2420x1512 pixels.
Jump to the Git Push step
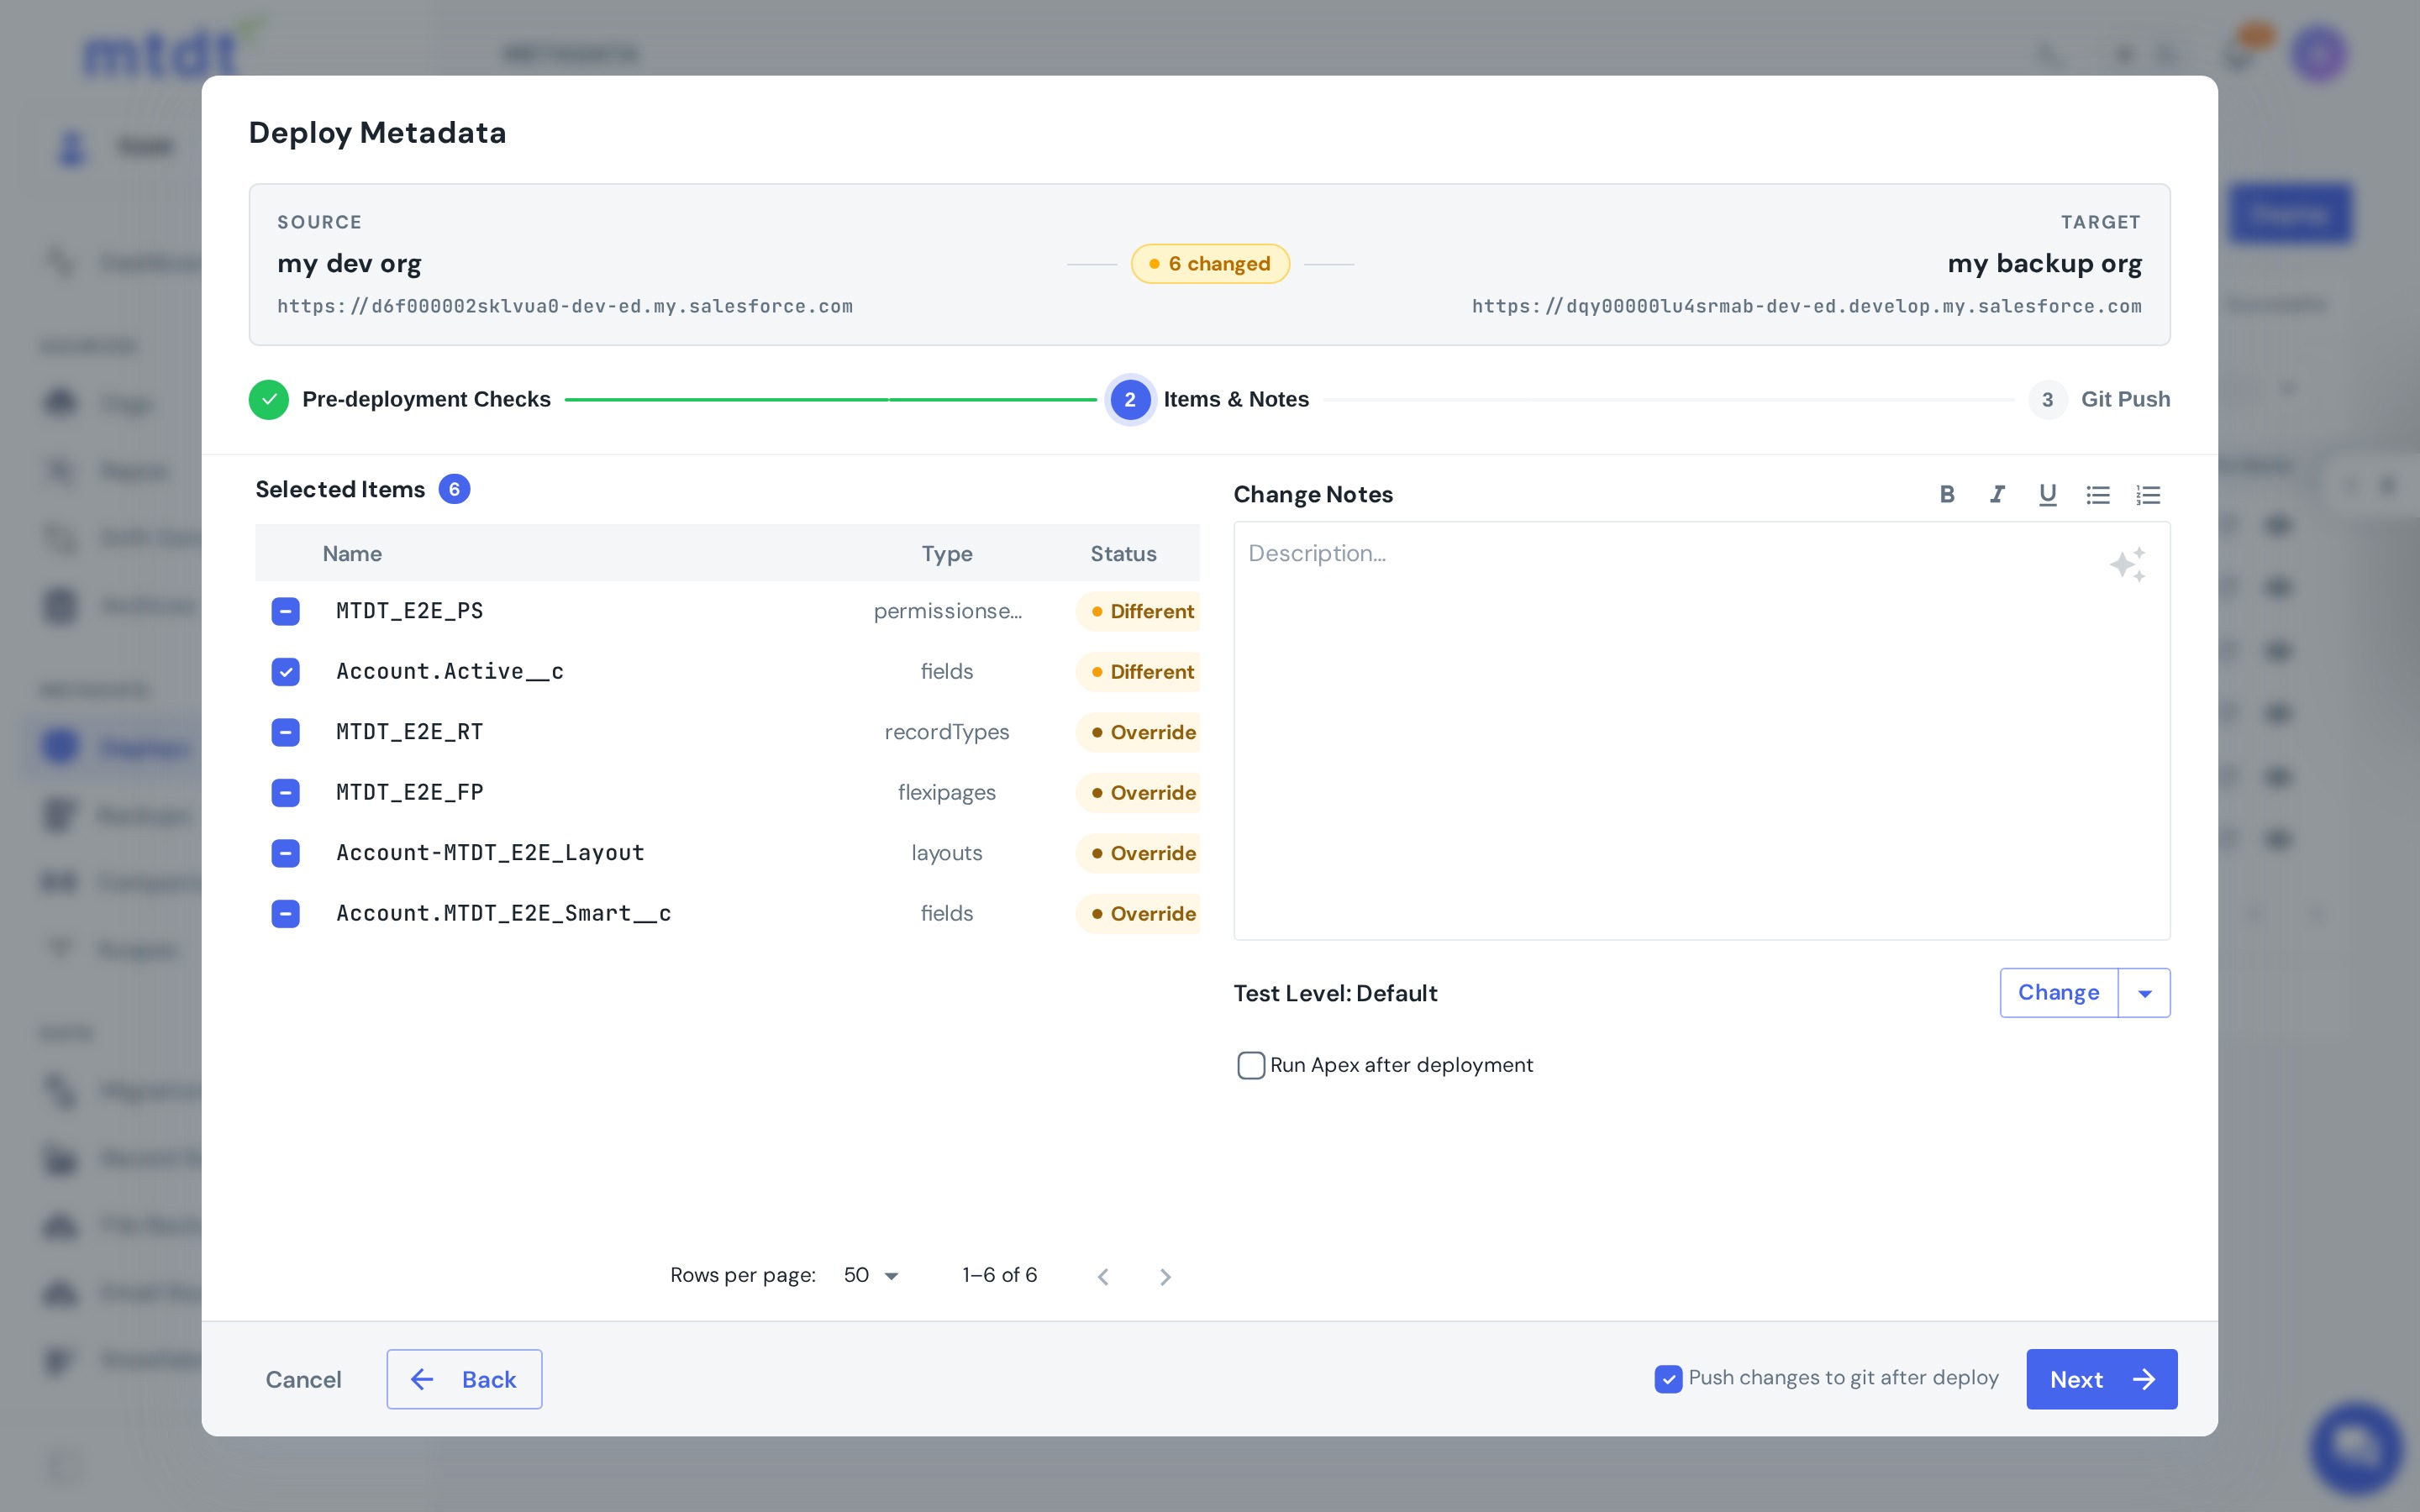[x=2100, y=399]
